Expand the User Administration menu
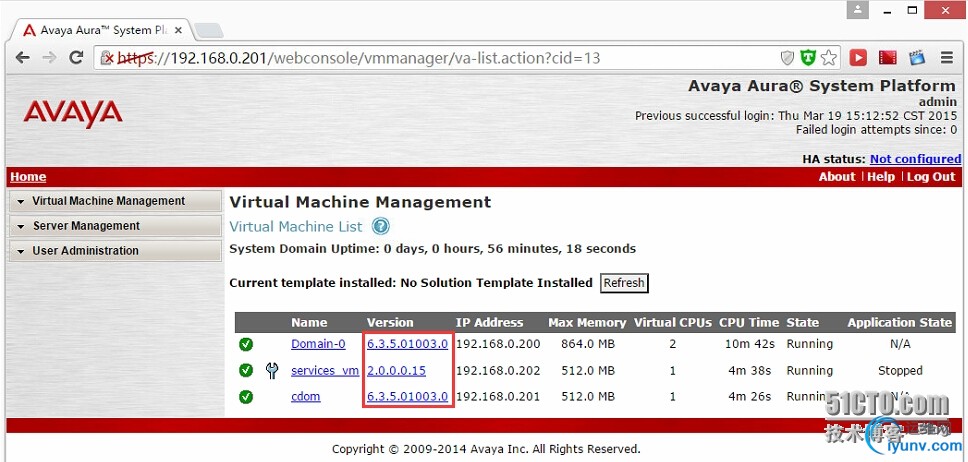Screen dimensions: 968x462 pos(115,251)
